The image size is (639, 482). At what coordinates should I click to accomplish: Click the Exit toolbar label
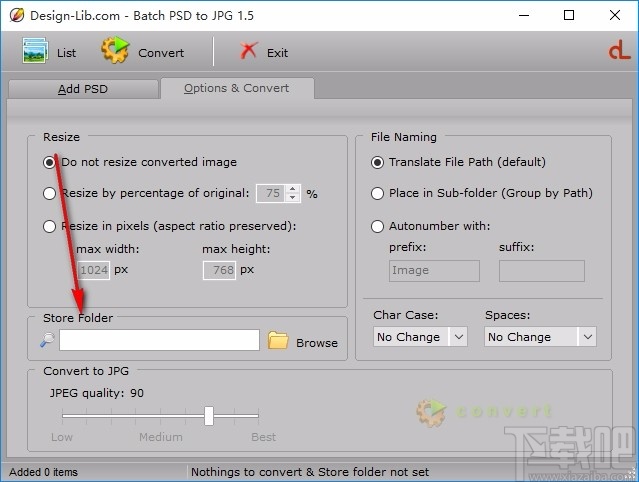pos(278,53)
